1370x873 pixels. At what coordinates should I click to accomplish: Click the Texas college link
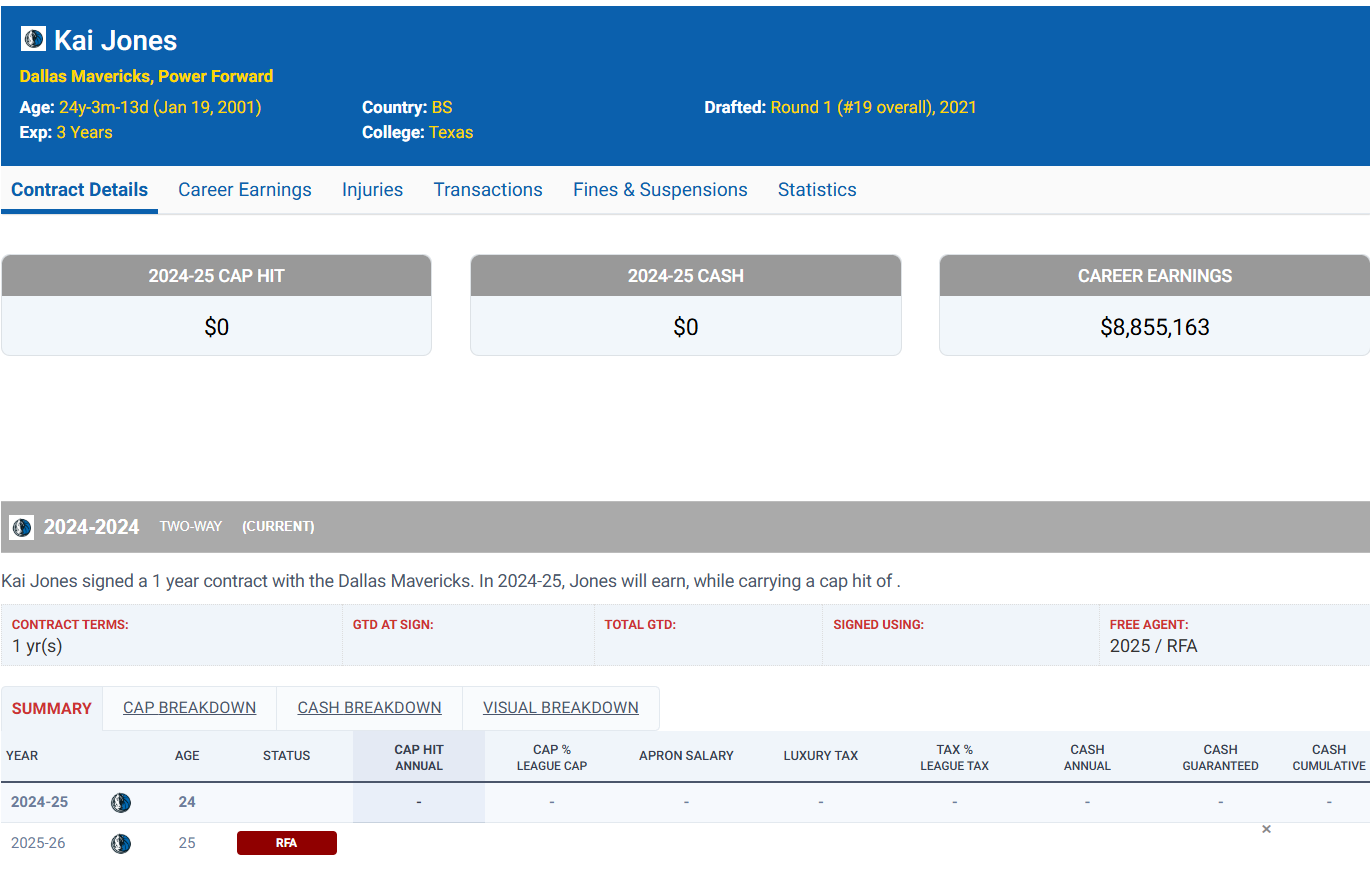pos(451,132)
